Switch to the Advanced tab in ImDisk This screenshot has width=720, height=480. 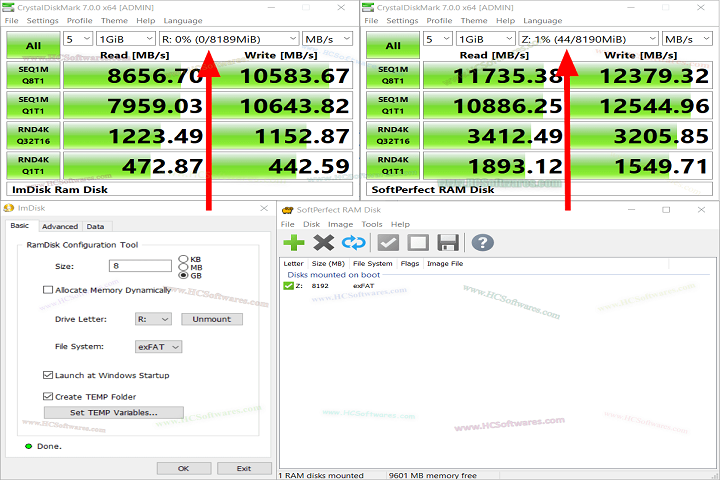coord(60,226)
